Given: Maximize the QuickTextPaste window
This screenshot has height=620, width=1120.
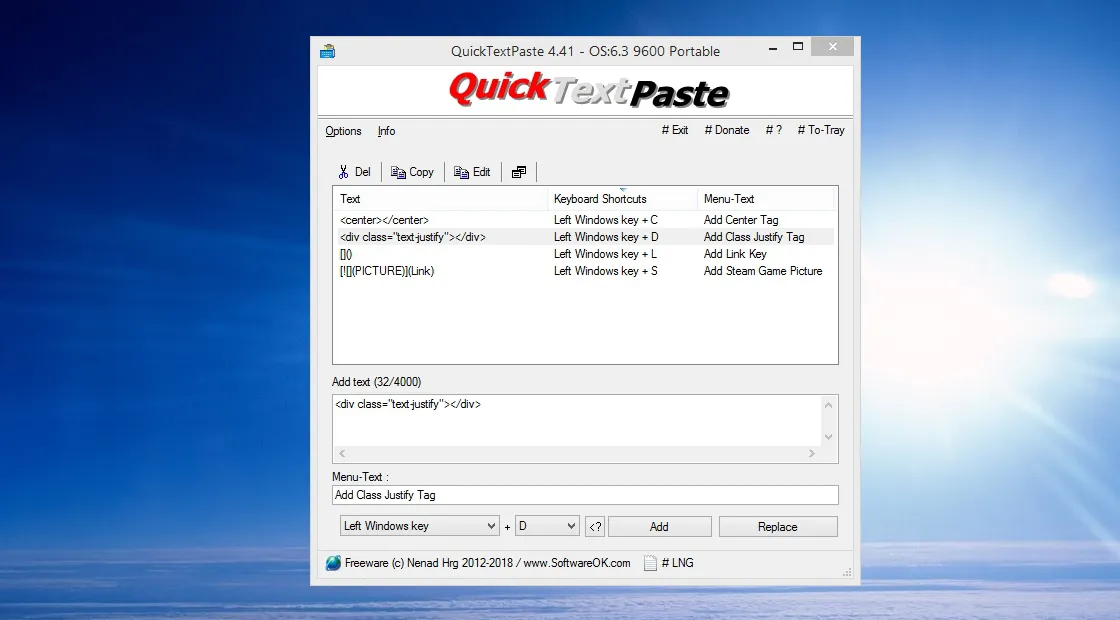Looking at the screenshot, I should [798, 47].
